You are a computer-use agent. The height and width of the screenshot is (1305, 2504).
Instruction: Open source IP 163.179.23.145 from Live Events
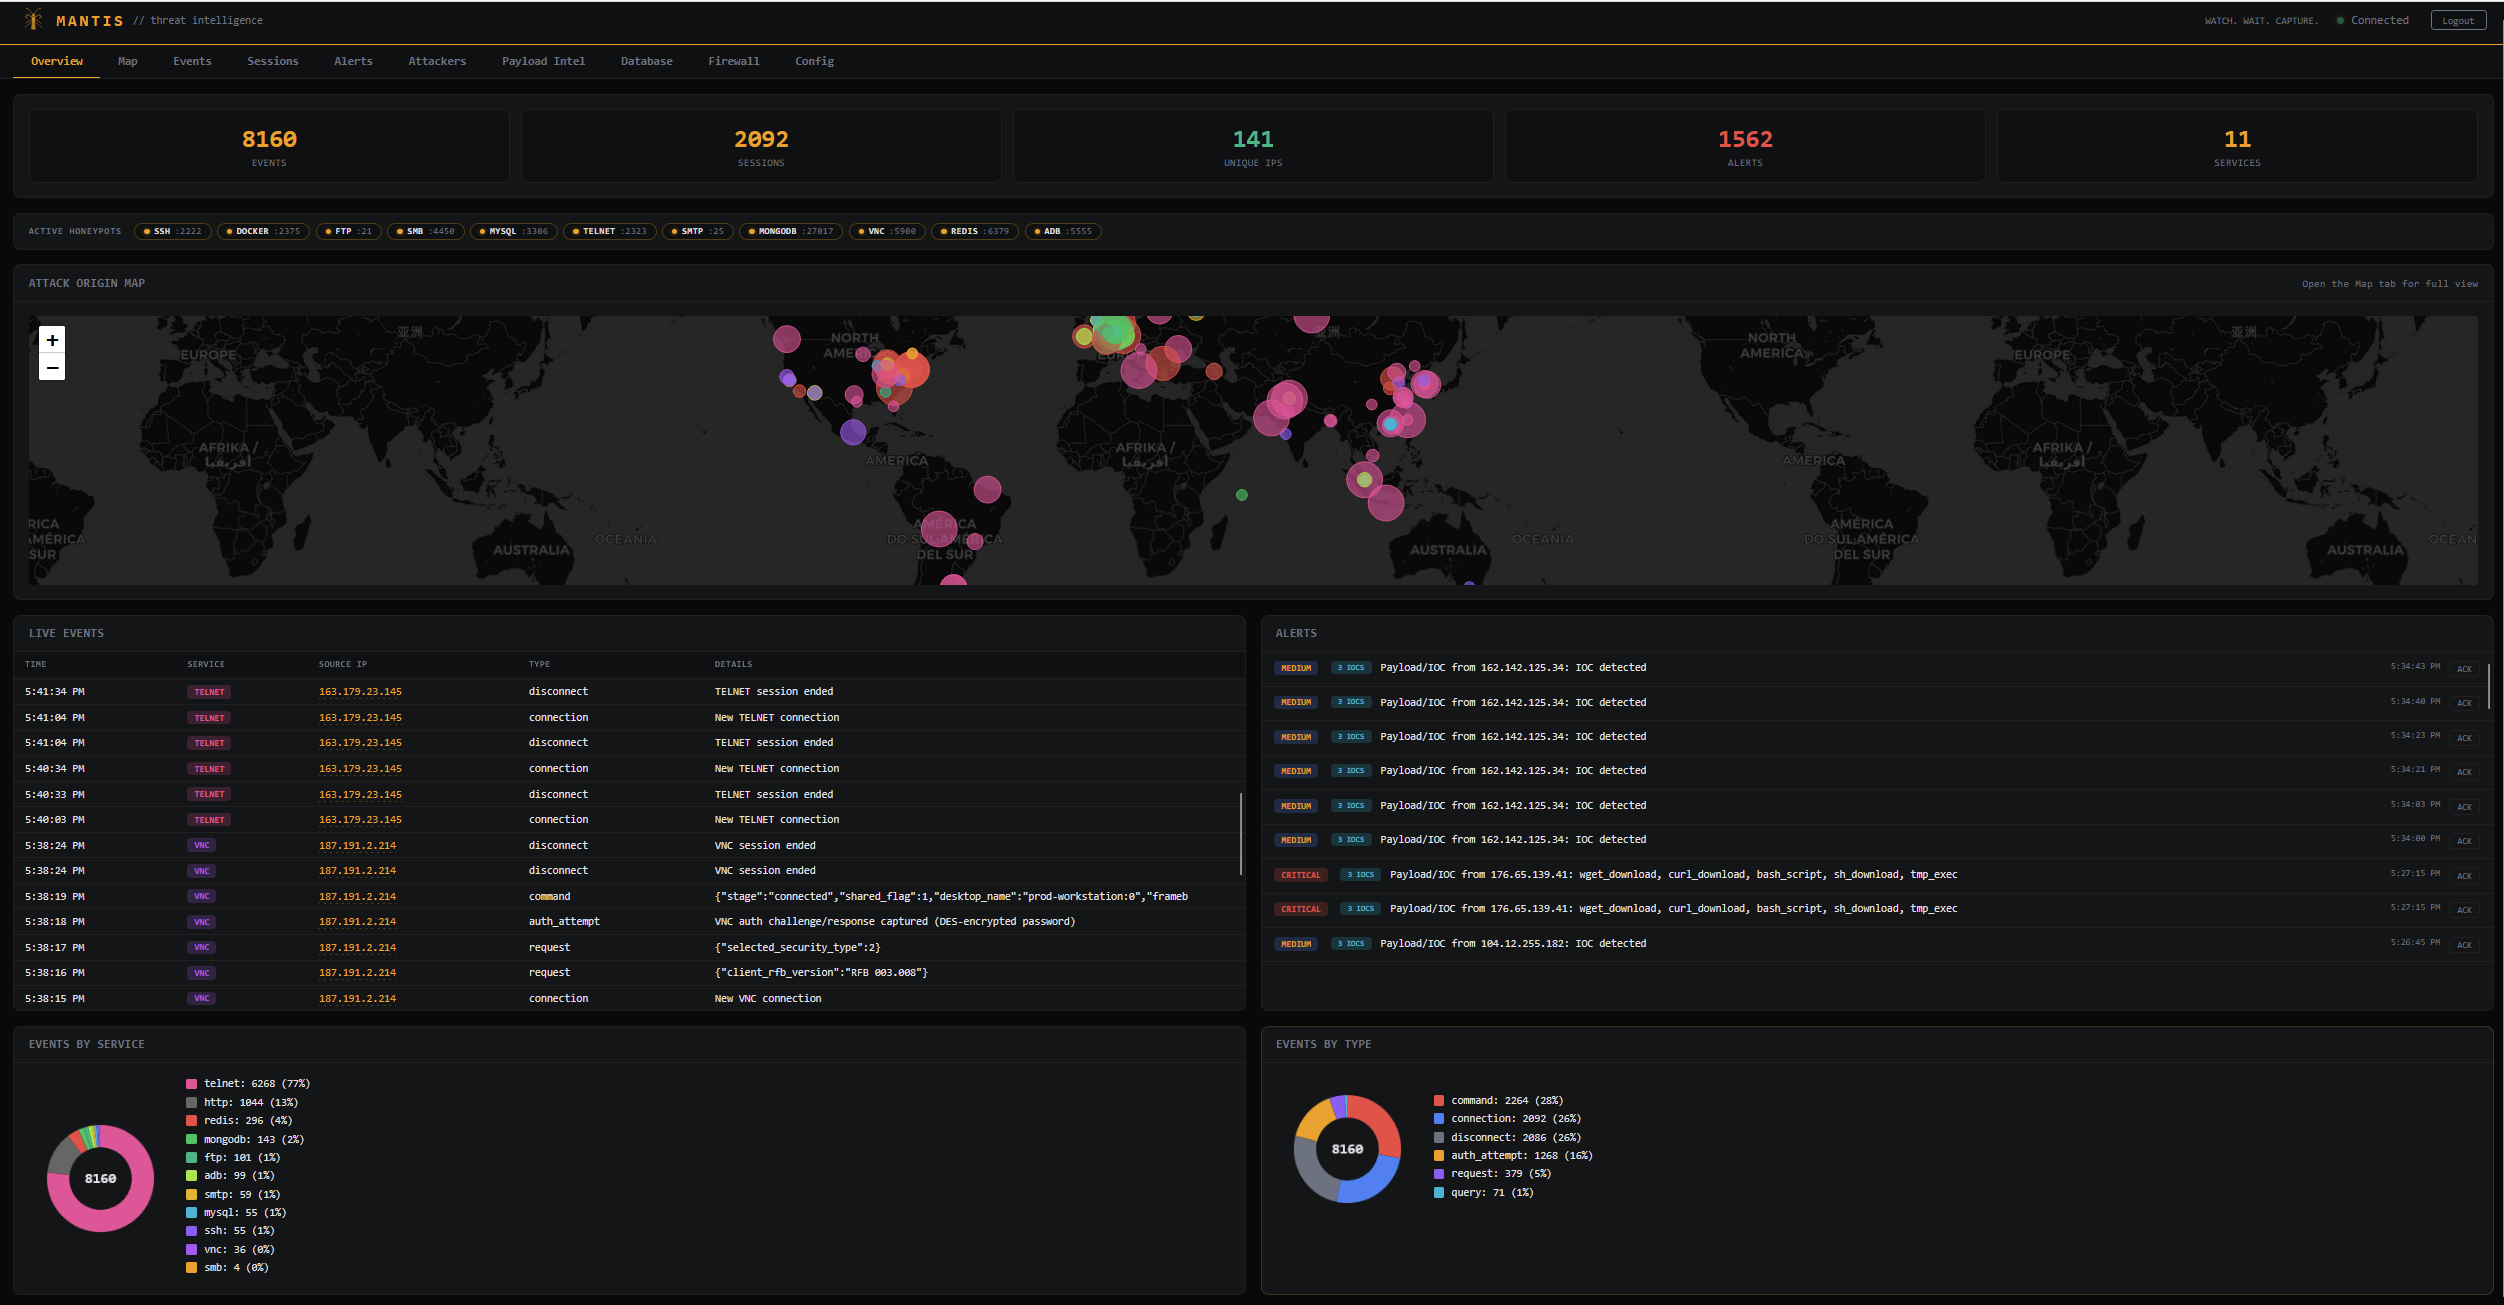(360, 691)
